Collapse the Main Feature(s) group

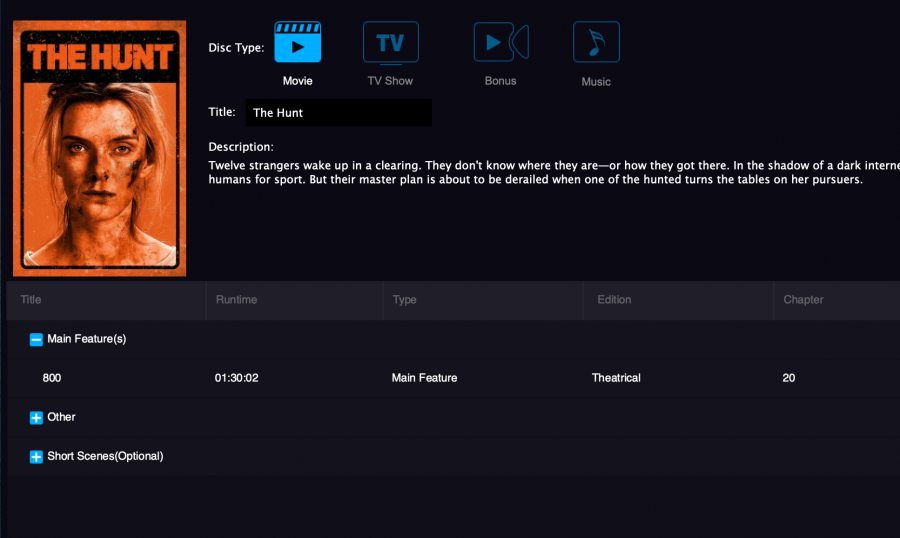coord(36,339)
